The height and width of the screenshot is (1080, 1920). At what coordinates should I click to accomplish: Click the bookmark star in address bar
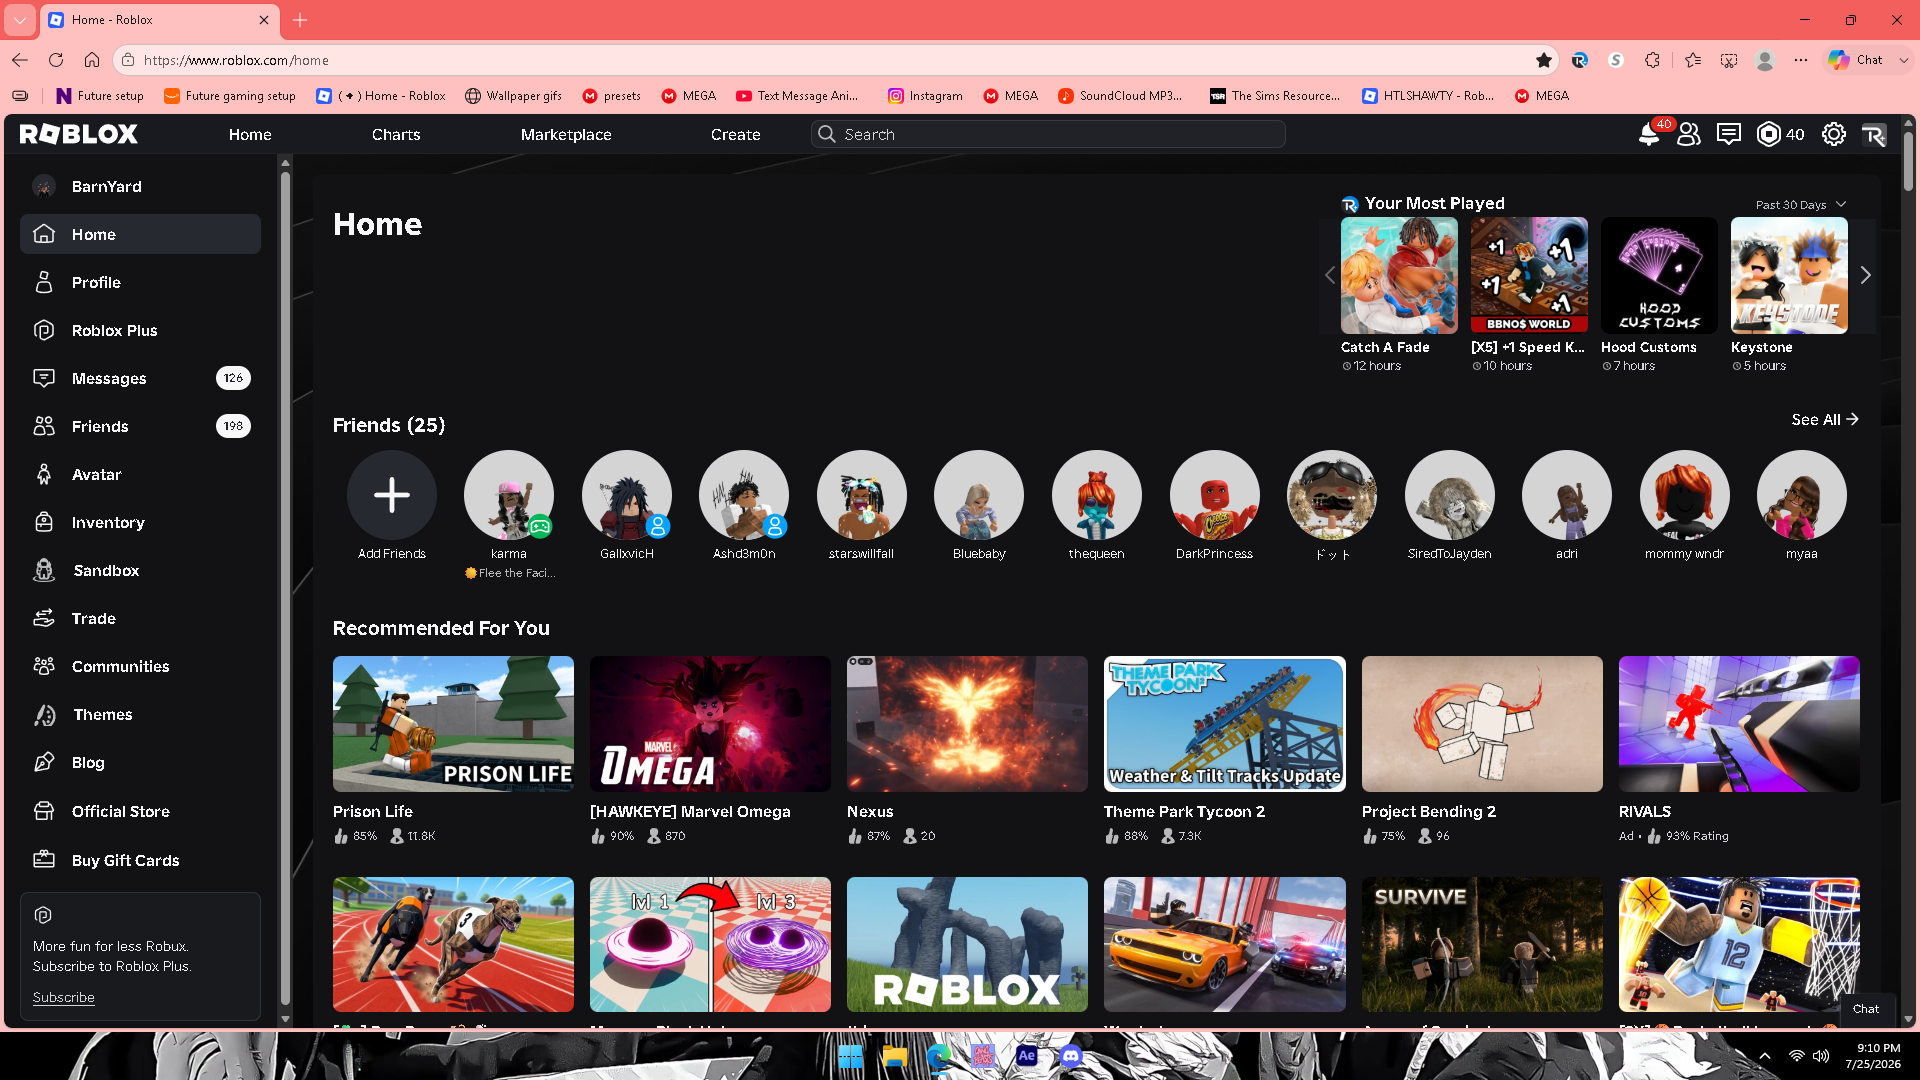pyautogui.click(x=1544, y=60)
